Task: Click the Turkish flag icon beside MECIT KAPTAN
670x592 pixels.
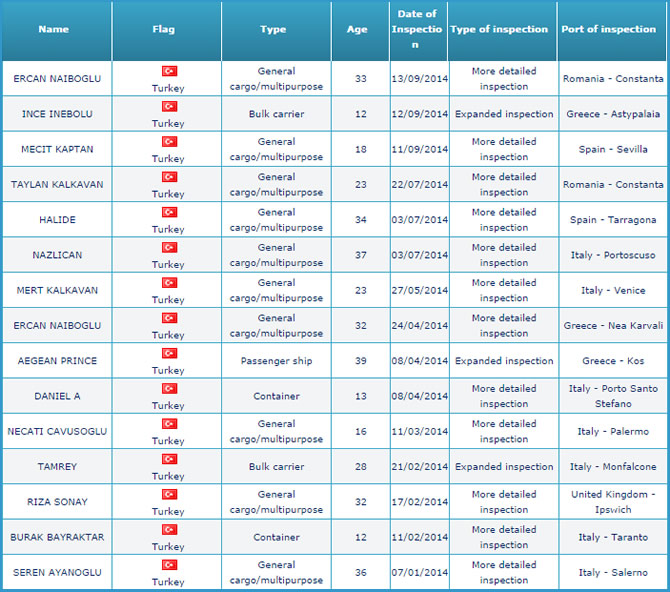Action: tap(168, 142)
